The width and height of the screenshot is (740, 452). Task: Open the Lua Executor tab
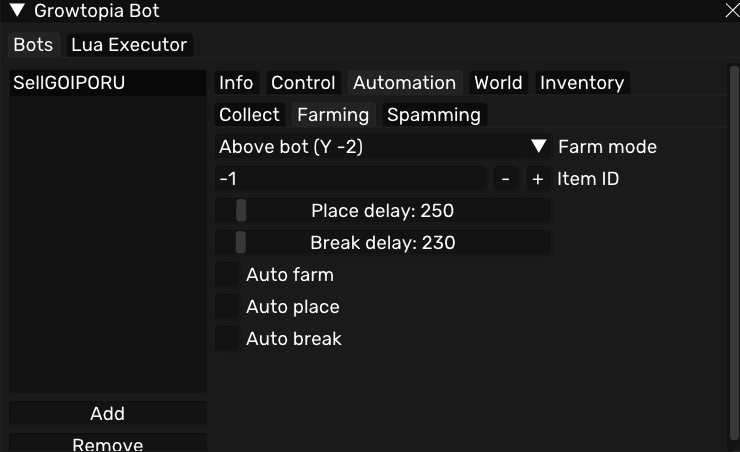point(128,45)
